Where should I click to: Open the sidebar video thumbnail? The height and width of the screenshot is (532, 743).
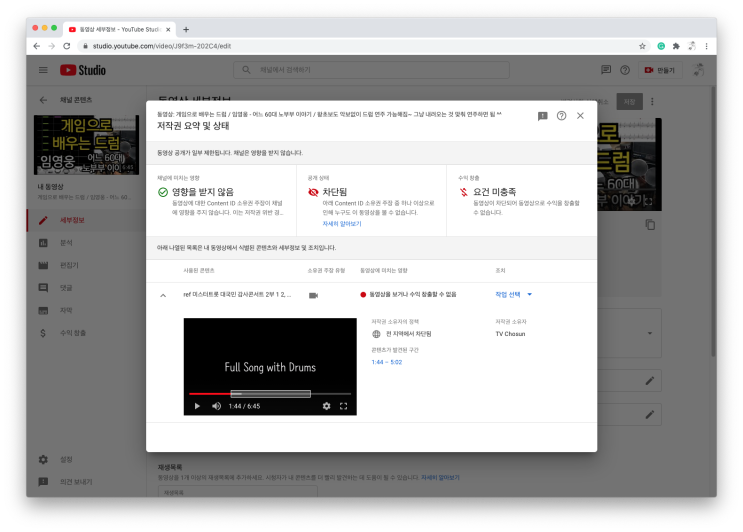86,144
